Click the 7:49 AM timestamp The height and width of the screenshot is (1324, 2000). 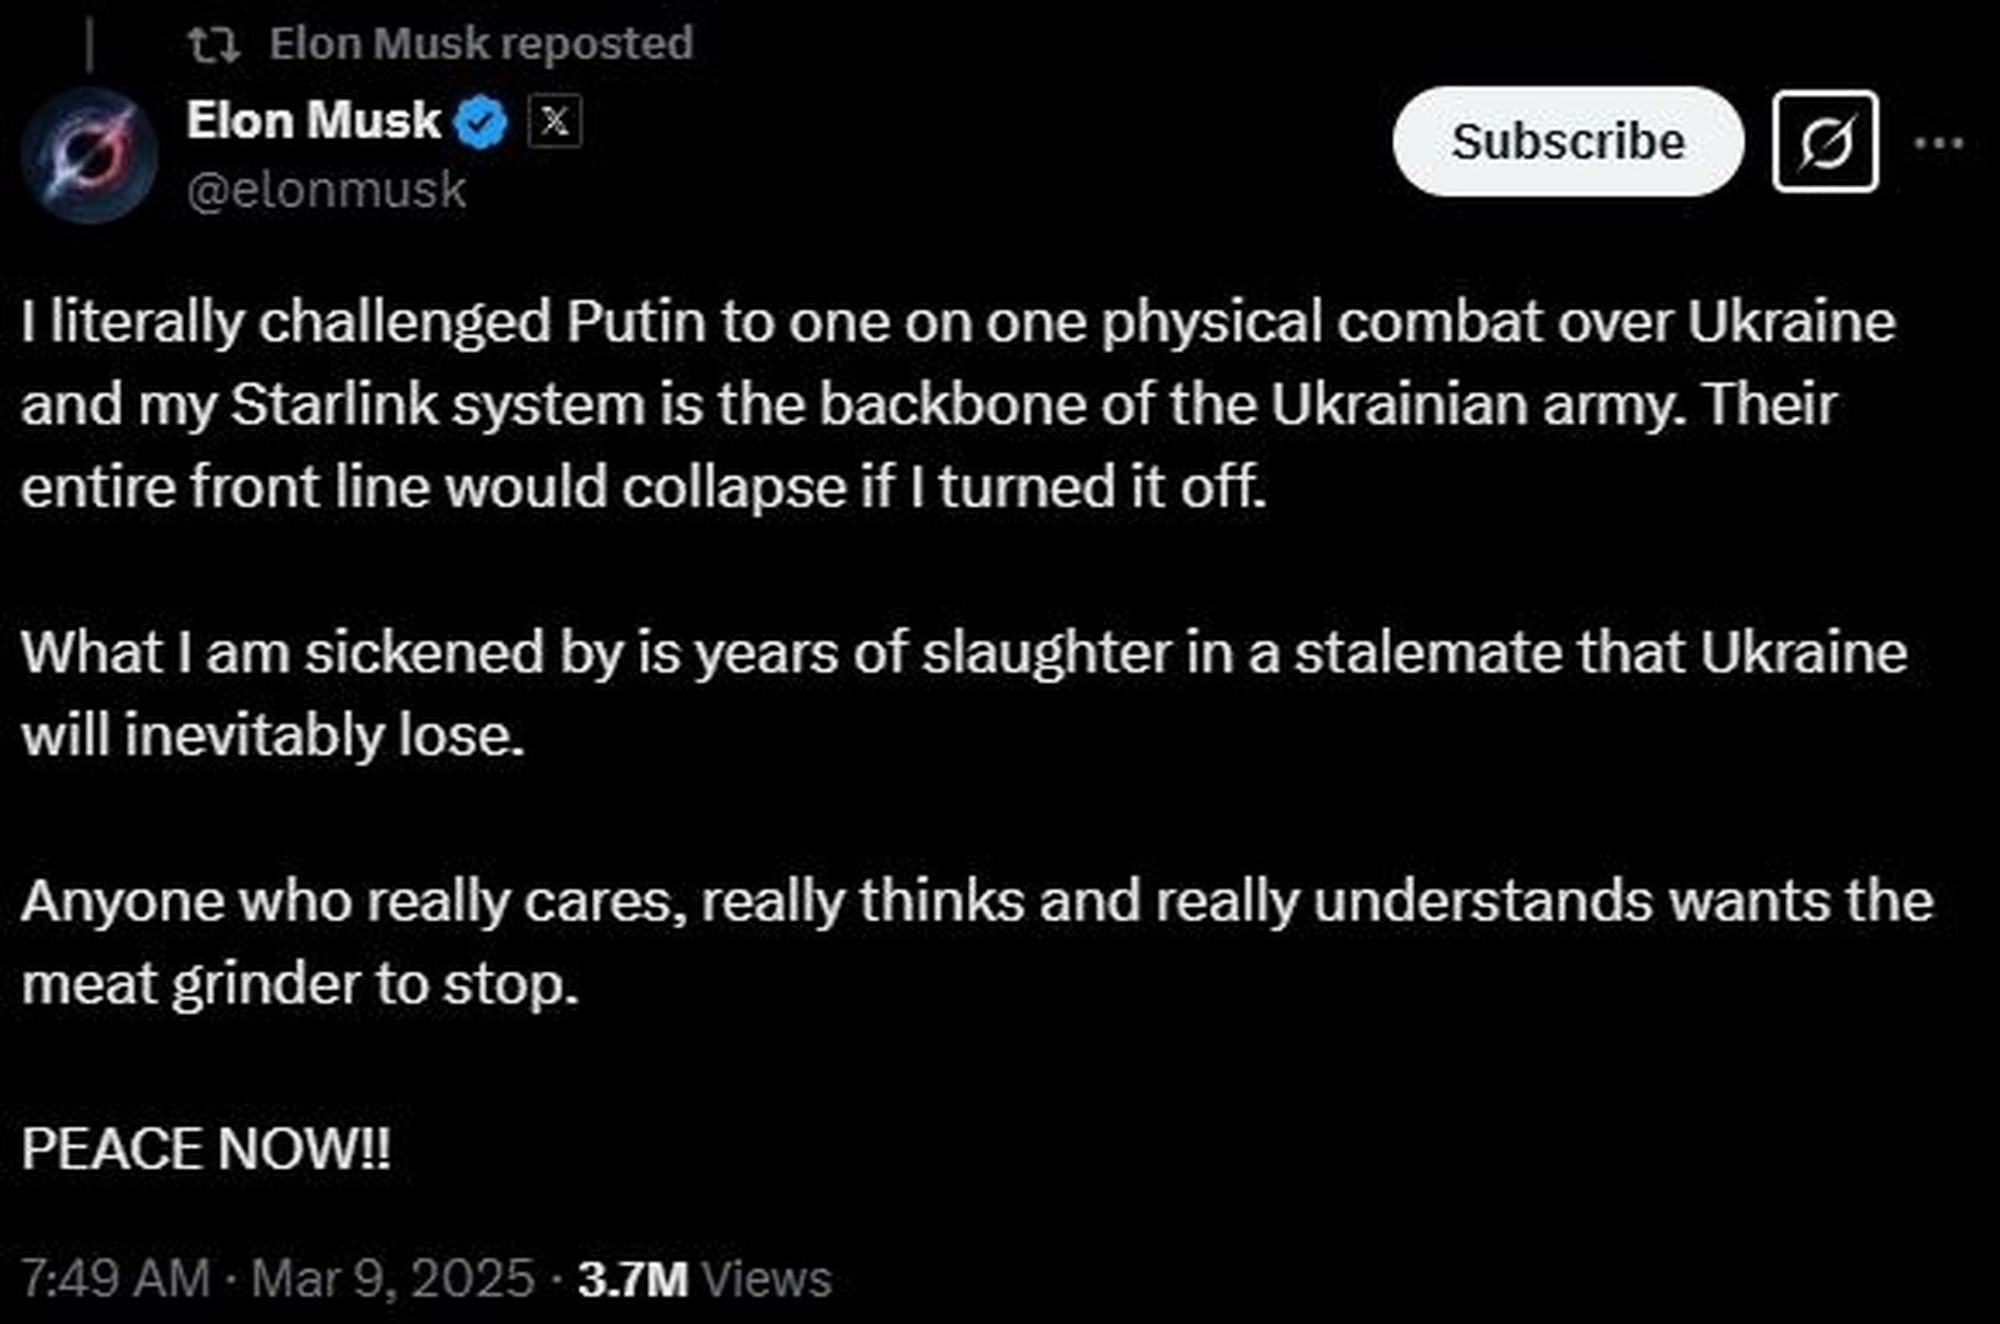[x=115, y=1279]
